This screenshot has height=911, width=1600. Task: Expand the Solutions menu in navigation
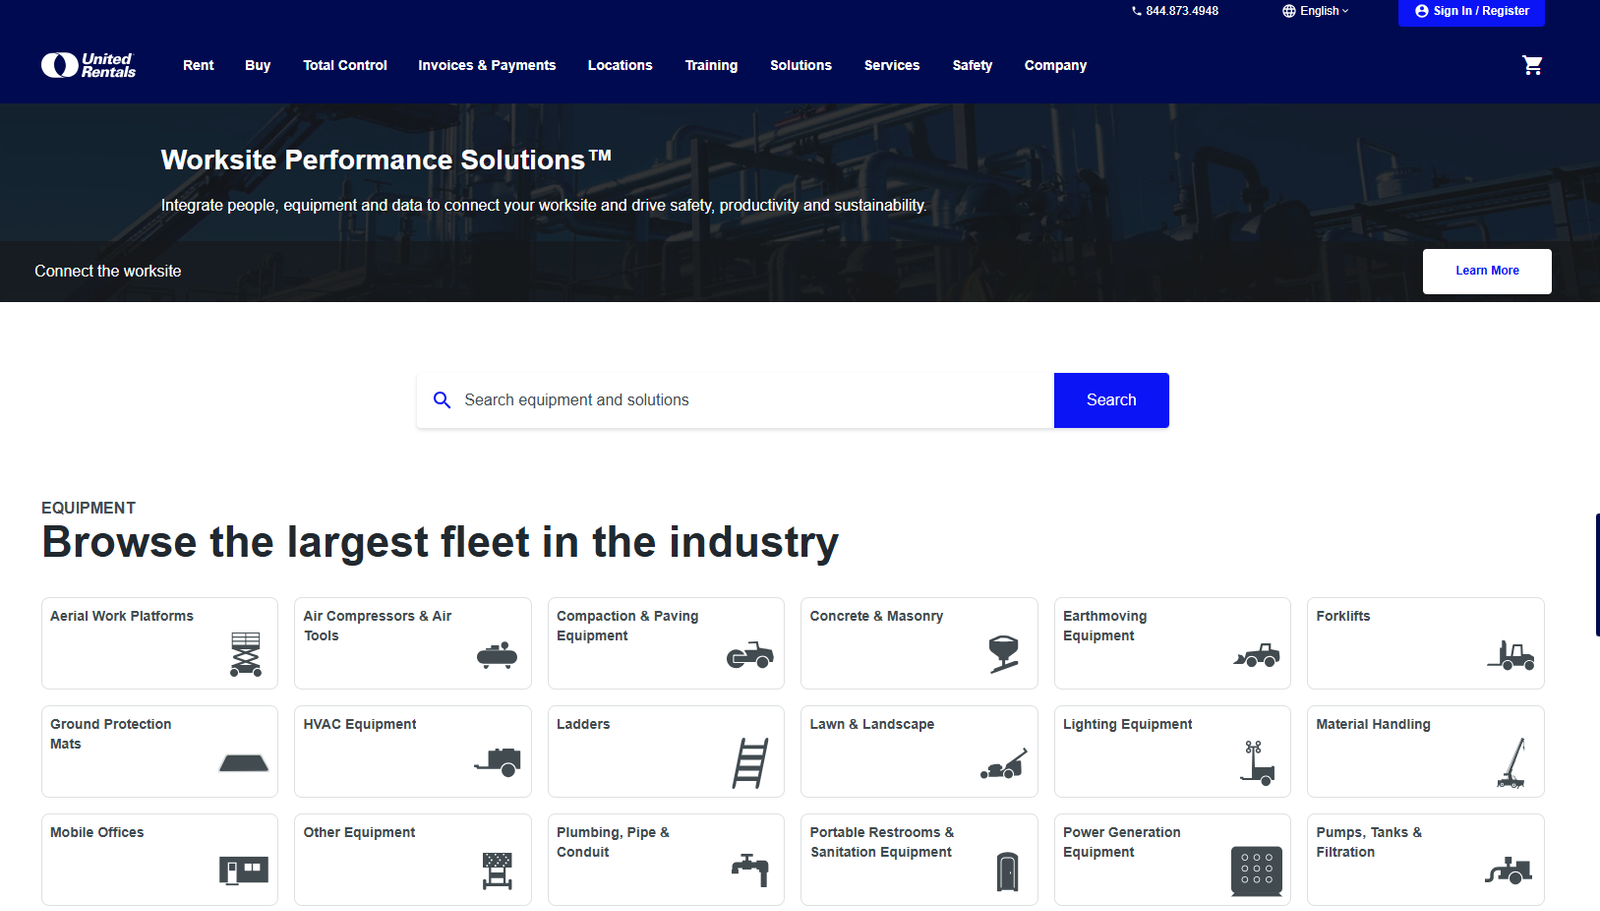coord(800,66)
